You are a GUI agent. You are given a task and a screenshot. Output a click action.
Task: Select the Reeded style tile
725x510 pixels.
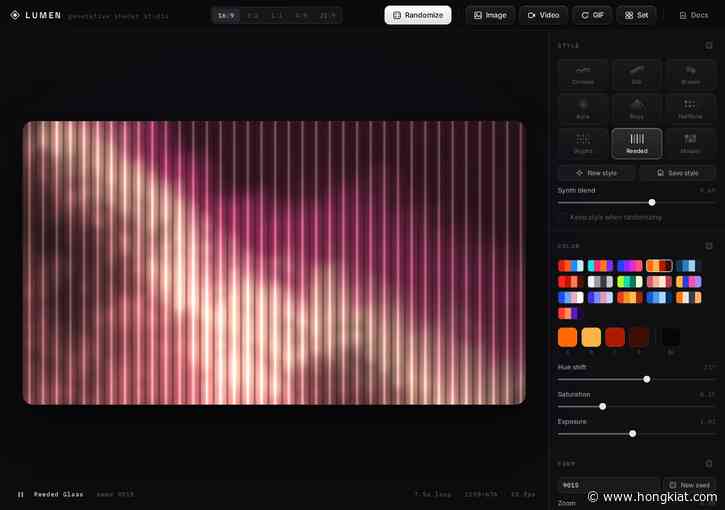point(637,143)
